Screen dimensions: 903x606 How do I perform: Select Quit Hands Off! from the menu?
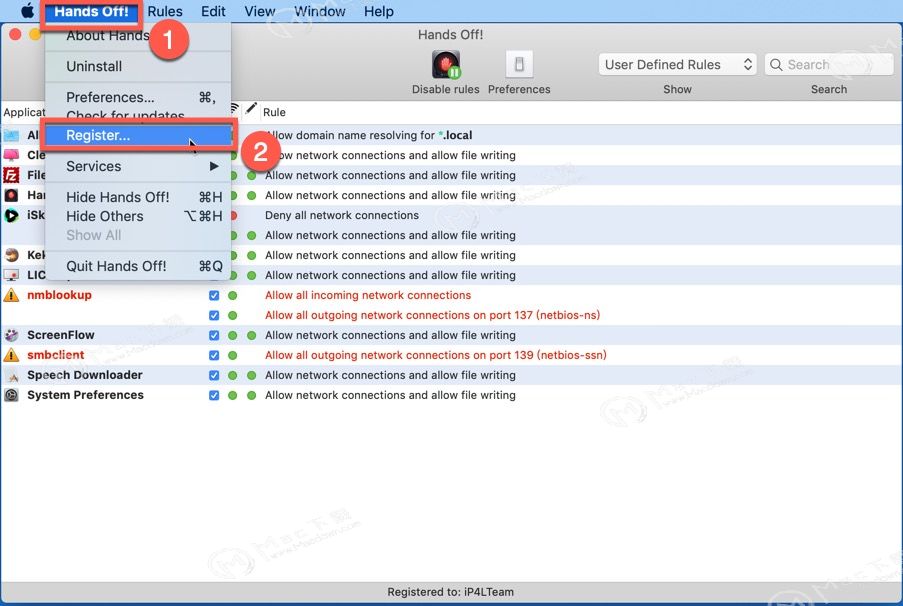(138, 266)
